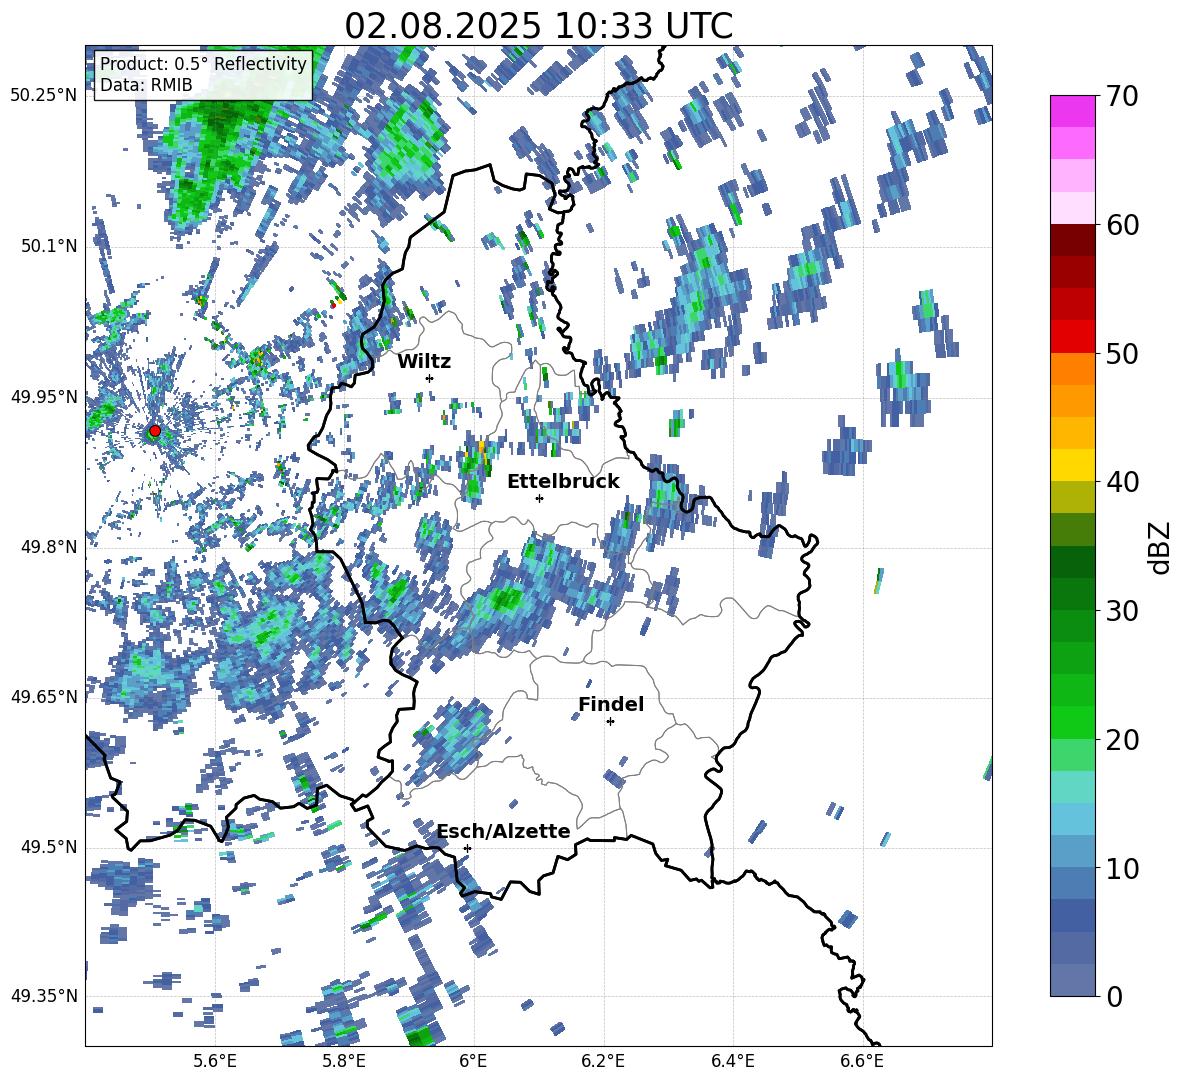Click the 49.65°N latitude label
Viewport: 1184px width, 1081px height.
pos(44,696)
